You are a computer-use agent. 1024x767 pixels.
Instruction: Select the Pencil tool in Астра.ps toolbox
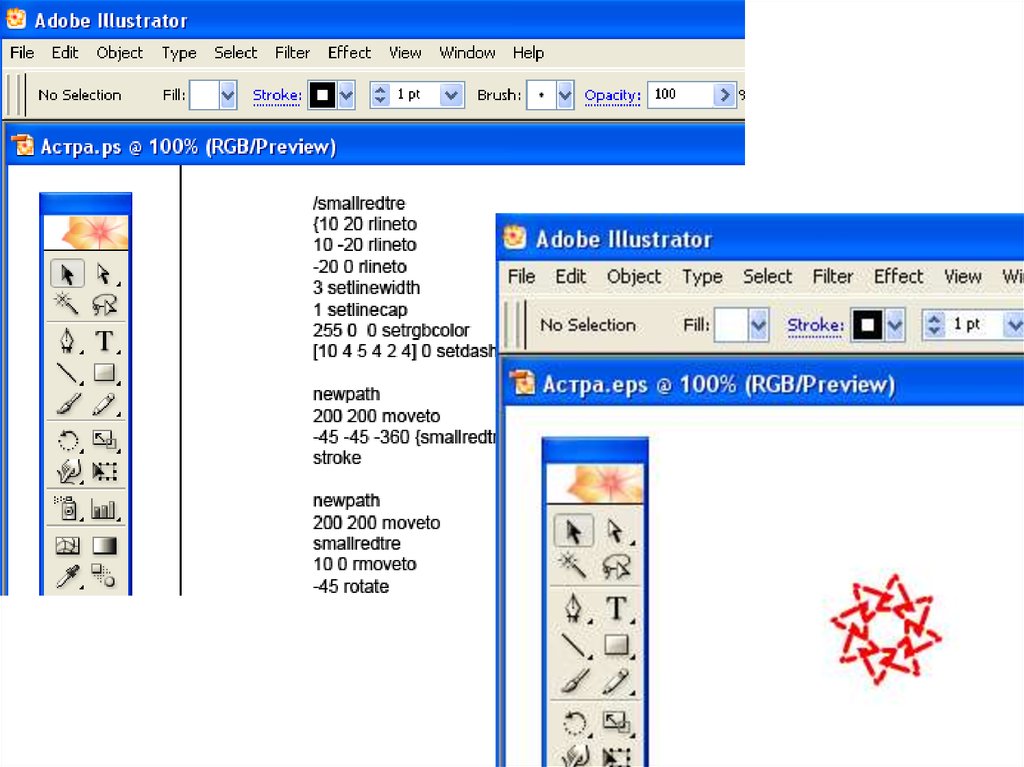tap(104, 404)
